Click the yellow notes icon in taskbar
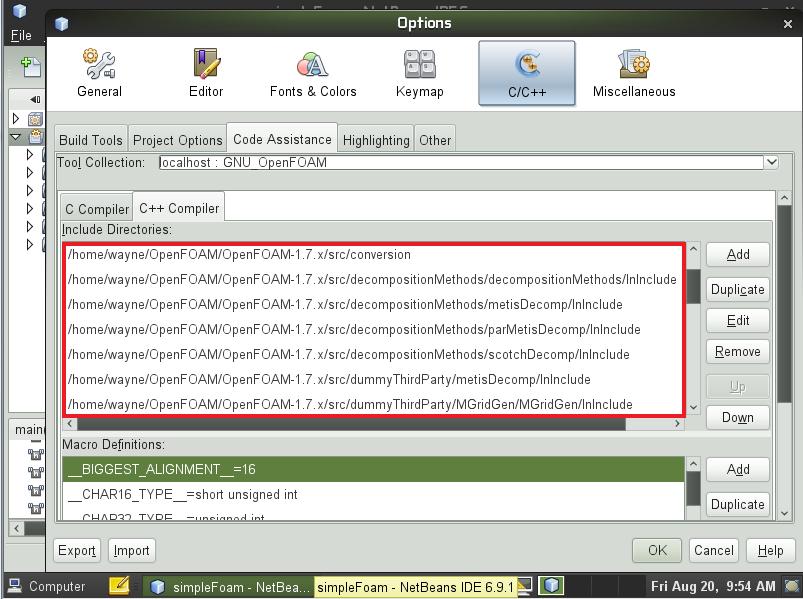The height and width of the screenshot is (599, 803). (x=118, y=586)
